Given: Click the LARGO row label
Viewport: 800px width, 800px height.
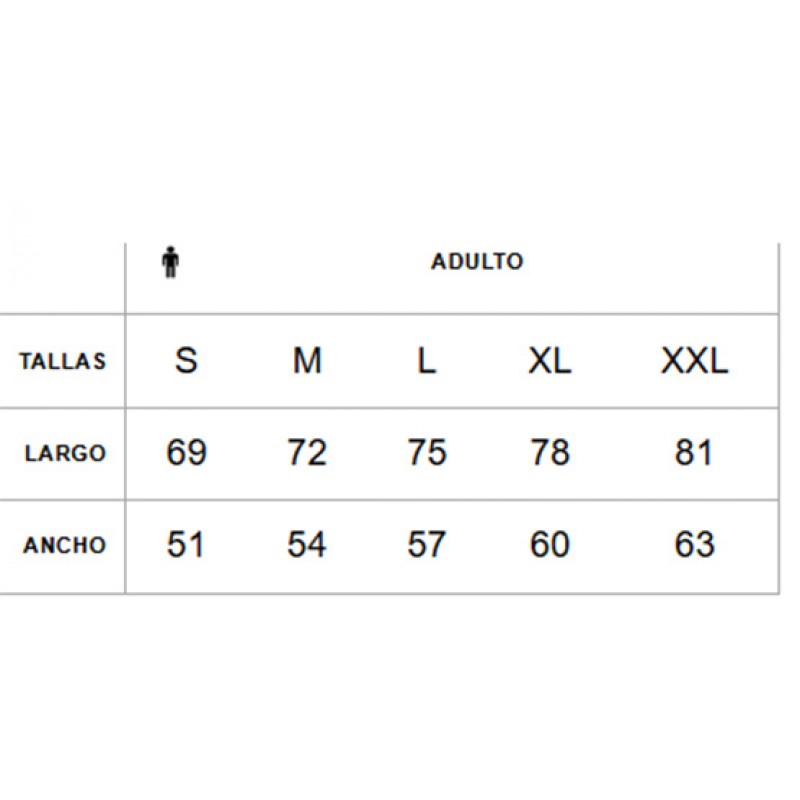Looking at the screenshot, I should click(x=65, y=453).
